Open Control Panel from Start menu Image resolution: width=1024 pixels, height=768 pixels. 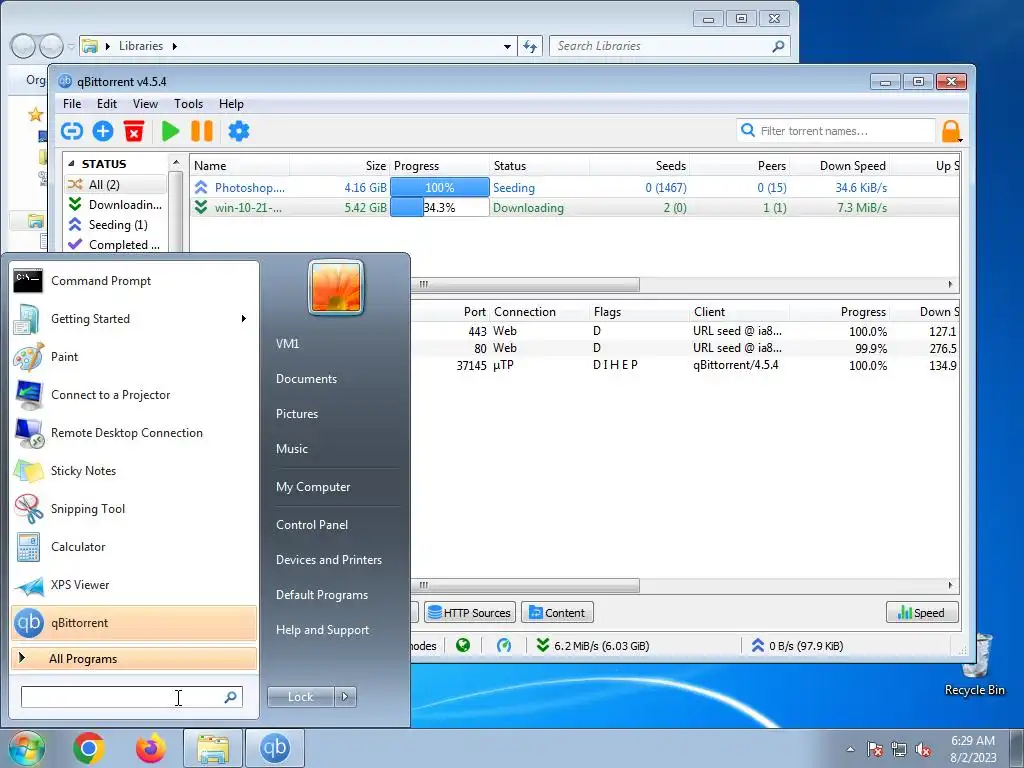tap(312, 524)
